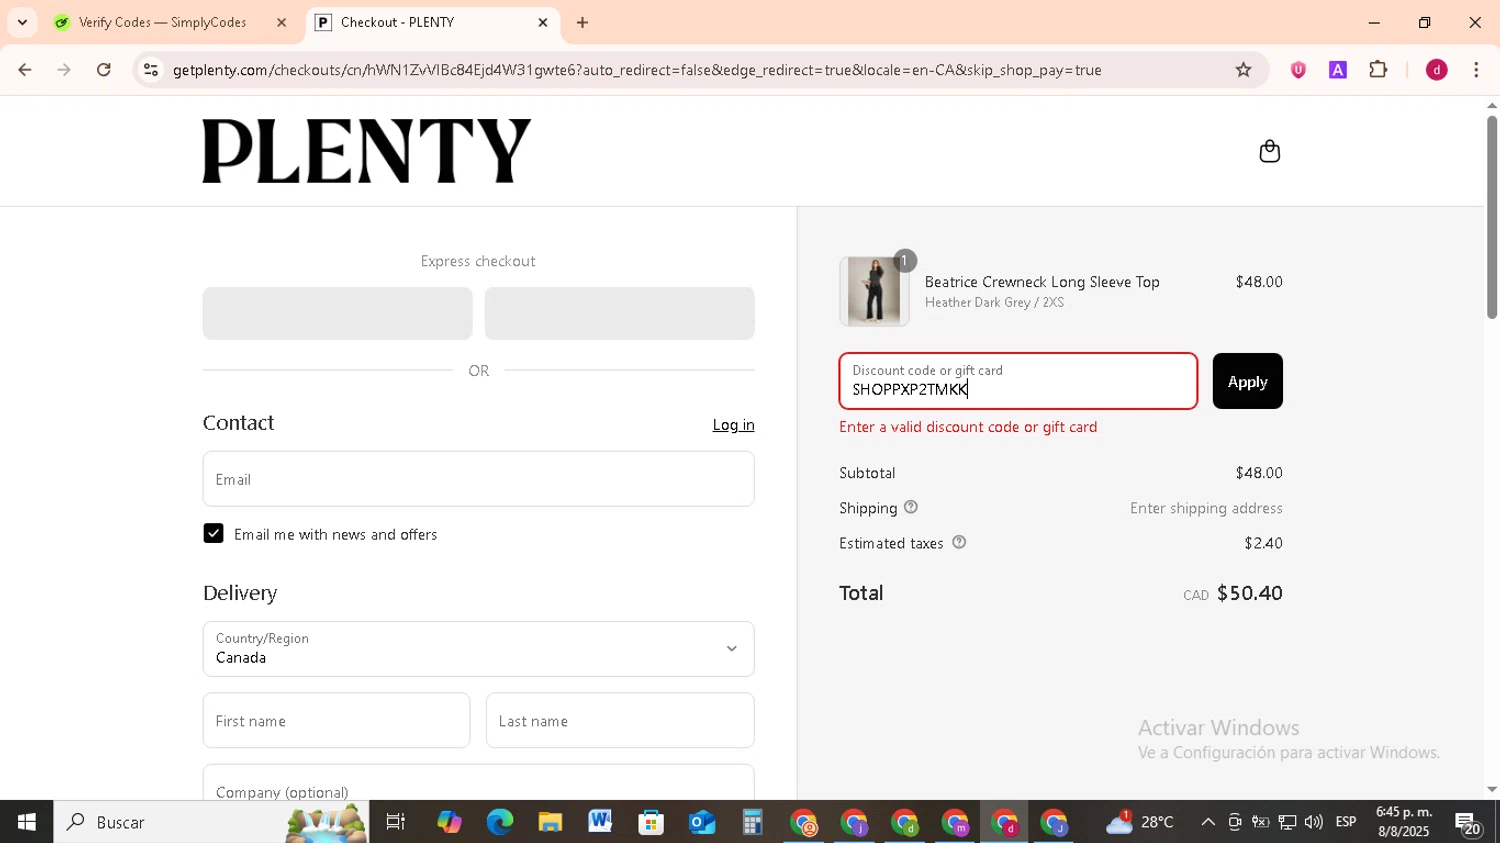Click the page vertical scrollbar
1500x843 pixels.
[x=1491, y=218]
